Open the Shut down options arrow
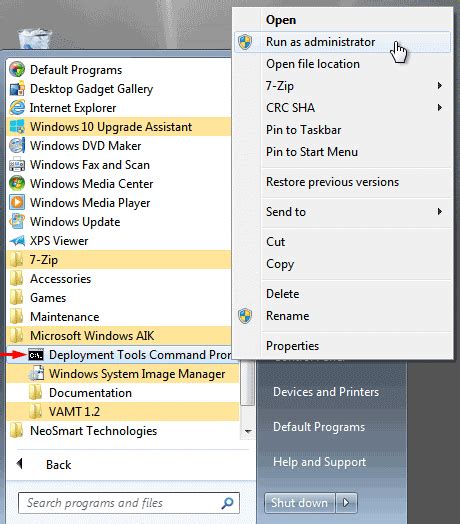This screenshot has width=460, height=524. click(x=346, y=503)
